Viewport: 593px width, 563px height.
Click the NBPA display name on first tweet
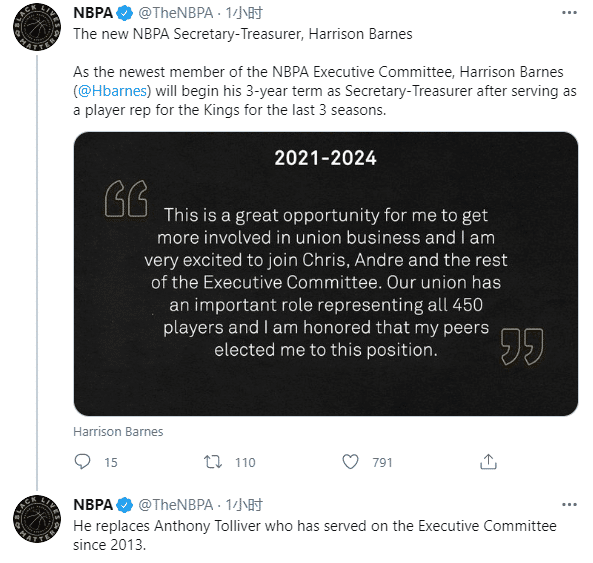(93, 13)
